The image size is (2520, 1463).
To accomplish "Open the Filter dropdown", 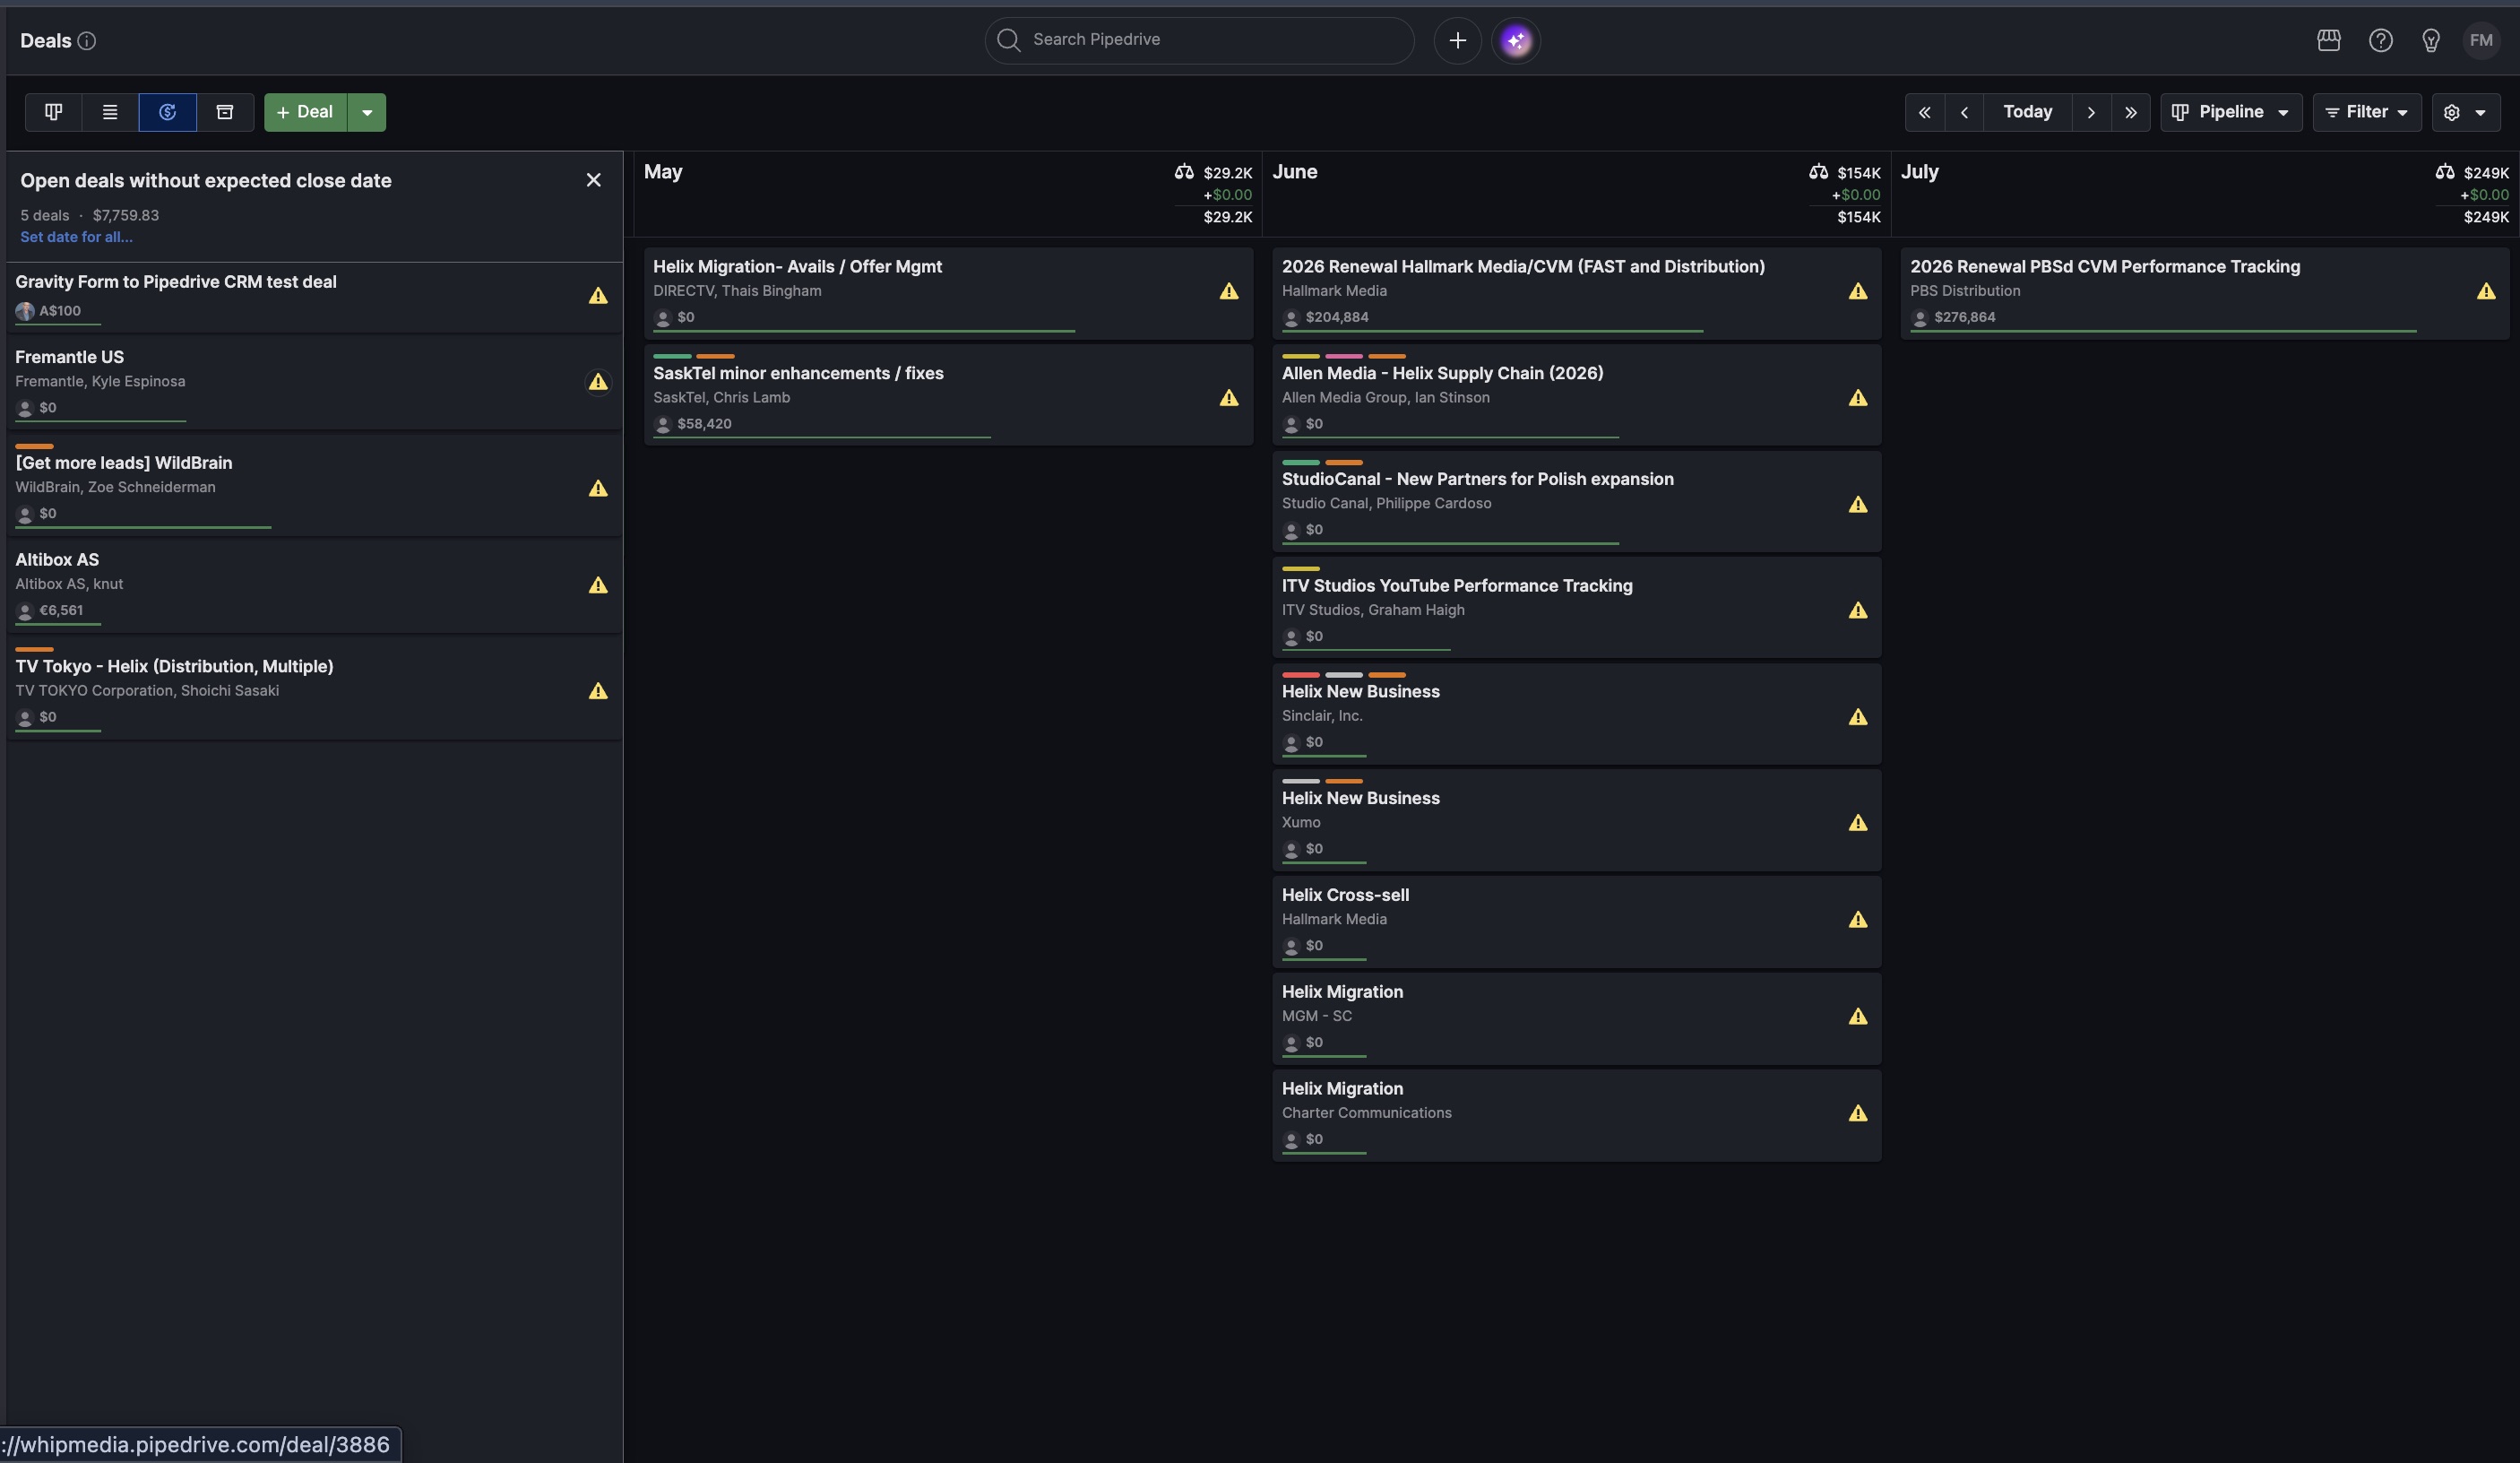I will (x=2366, y=112).
